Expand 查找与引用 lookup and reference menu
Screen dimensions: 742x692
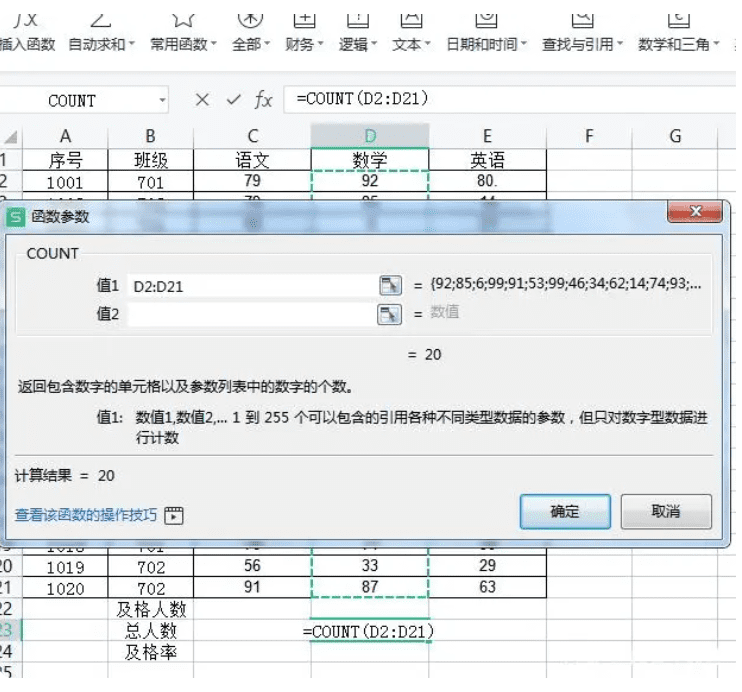coord(582,34)
